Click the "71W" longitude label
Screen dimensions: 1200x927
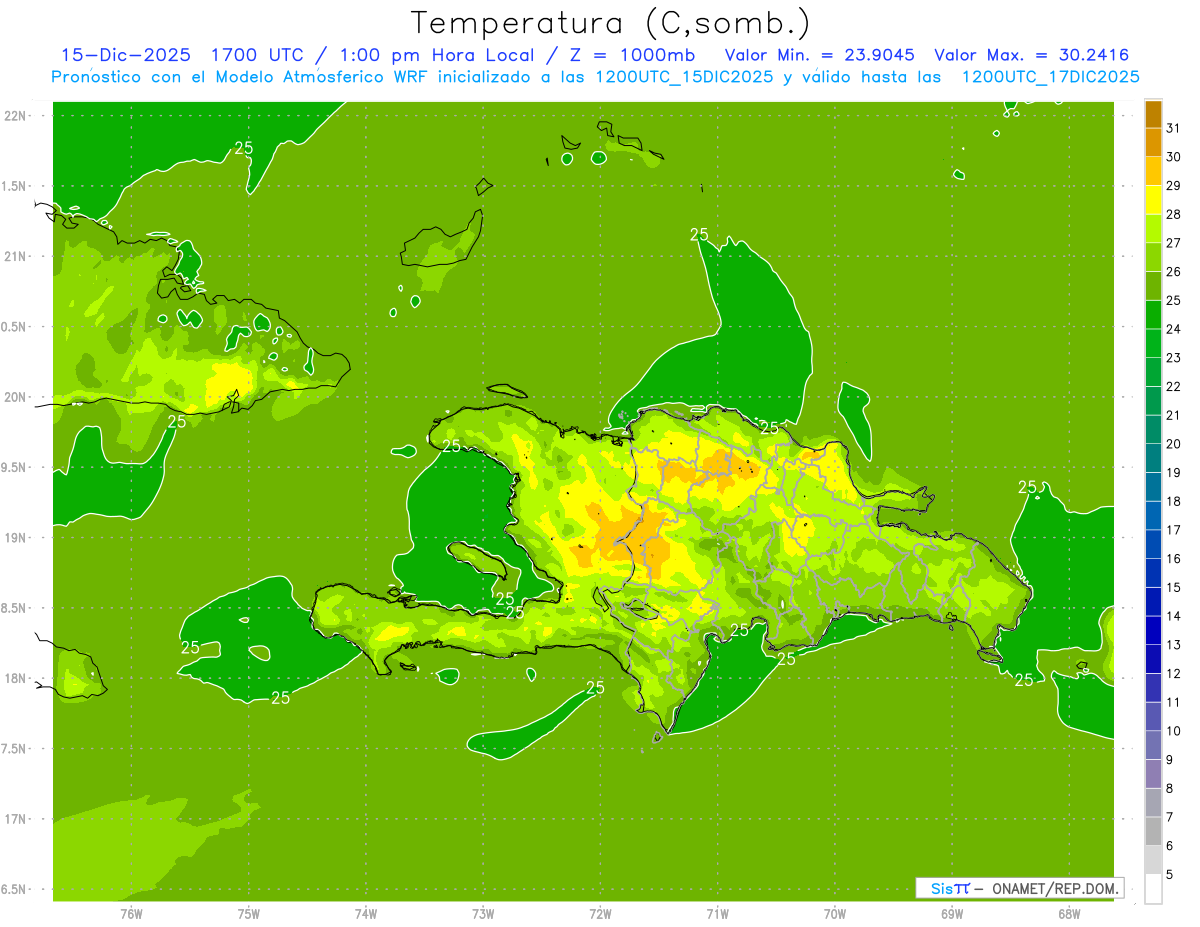tap(717, 913)
